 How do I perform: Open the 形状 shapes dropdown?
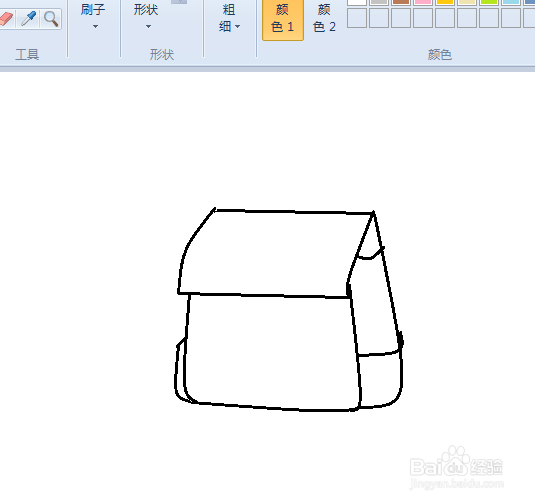point(146,16)
